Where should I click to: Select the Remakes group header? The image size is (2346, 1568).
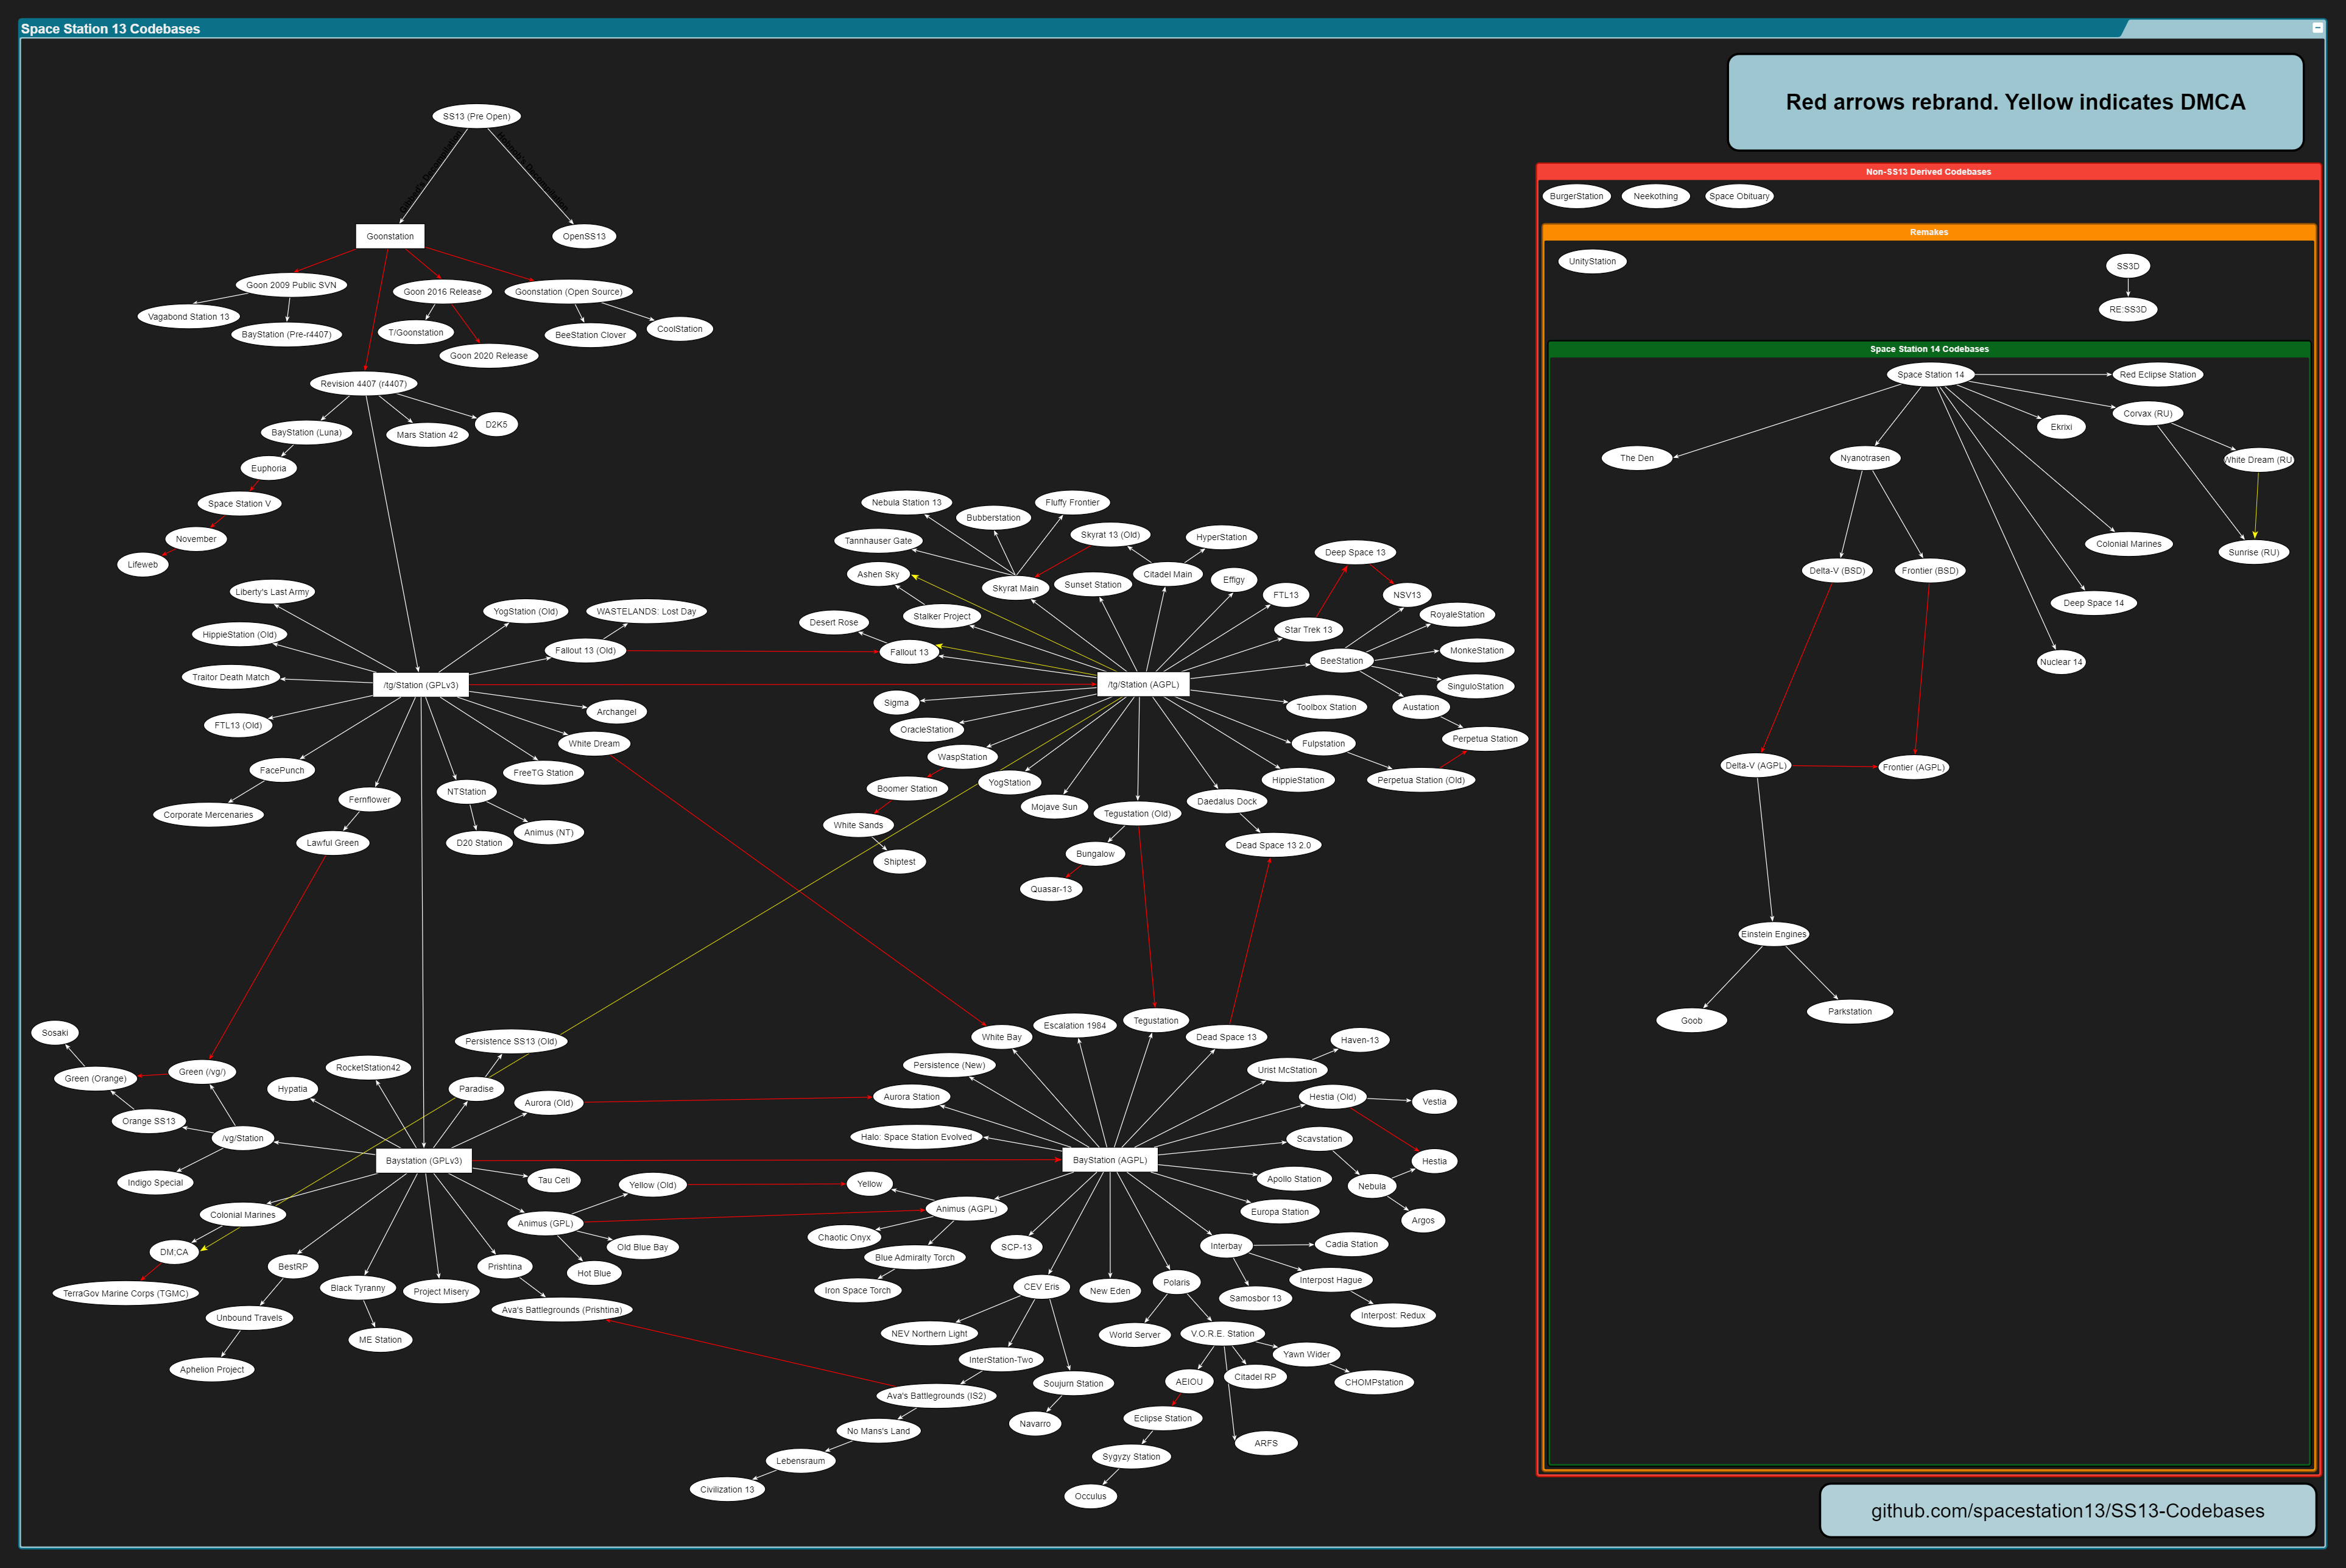coord(1929,232)
